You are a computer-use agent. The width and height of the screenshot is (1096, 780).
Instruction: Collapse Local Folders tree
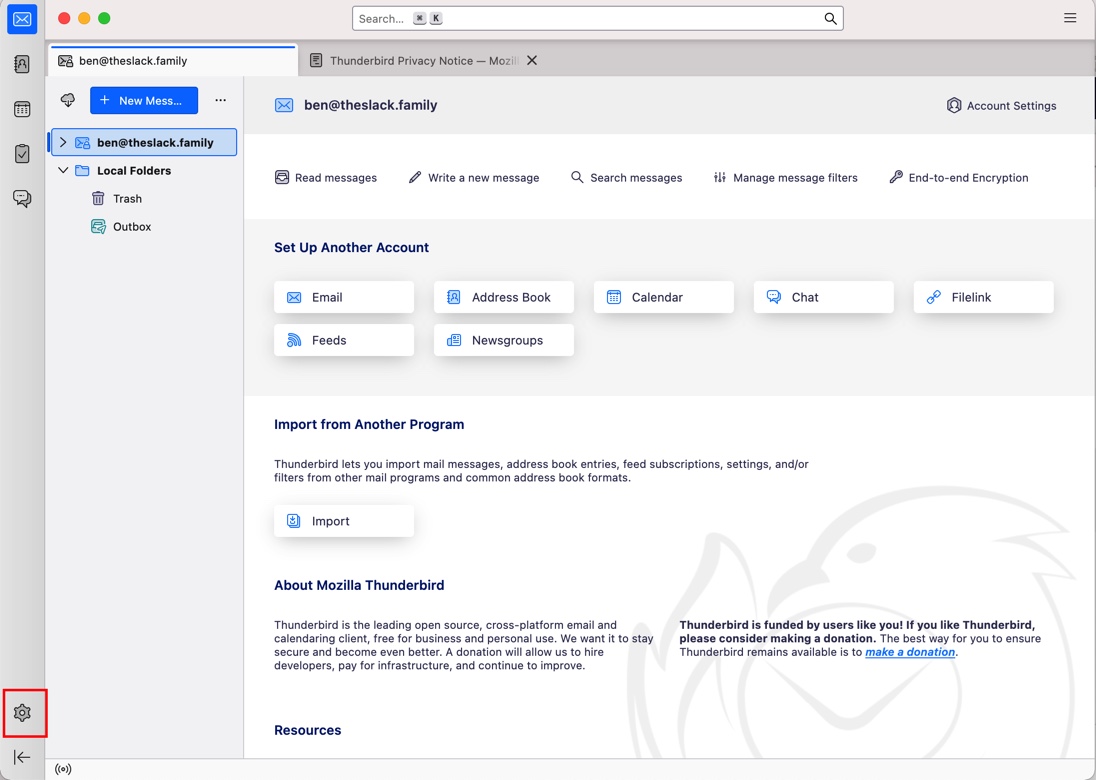point(63,171)
